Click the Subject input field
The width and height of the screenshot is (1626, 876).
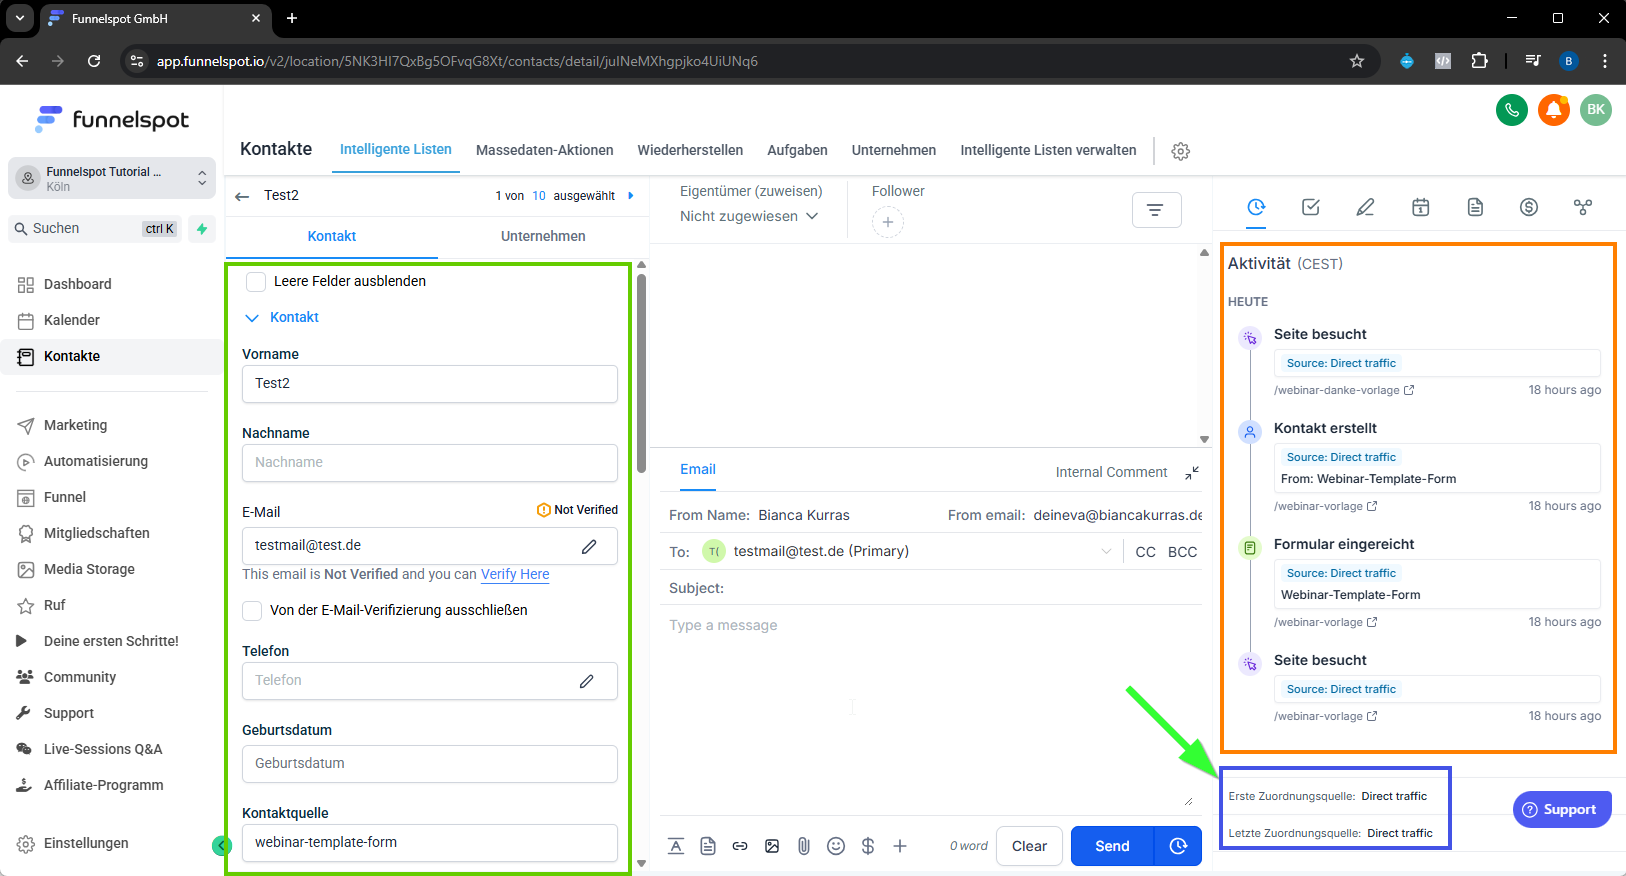click(x=935, y=588)
